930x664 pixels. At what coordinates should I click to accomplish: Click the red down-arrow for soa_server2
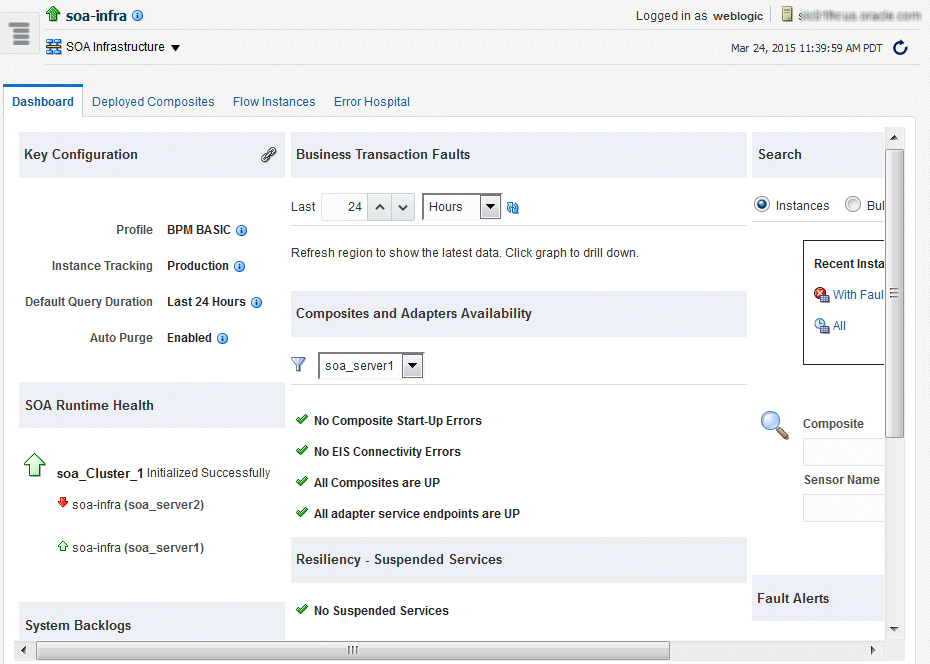(63, 503)
